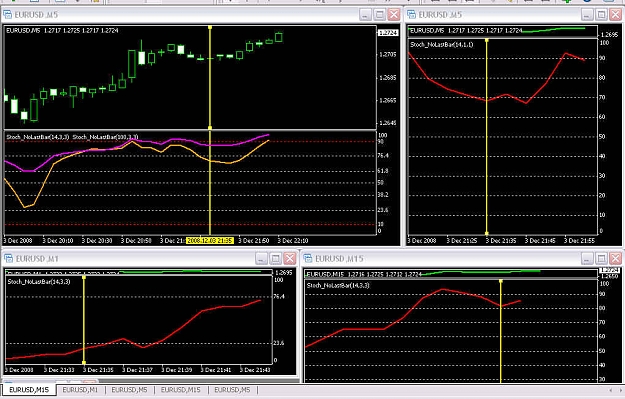Click the yellow vertical line in the Stoch(14,1,1) window

pyautogui.click(x=487, y=136)
